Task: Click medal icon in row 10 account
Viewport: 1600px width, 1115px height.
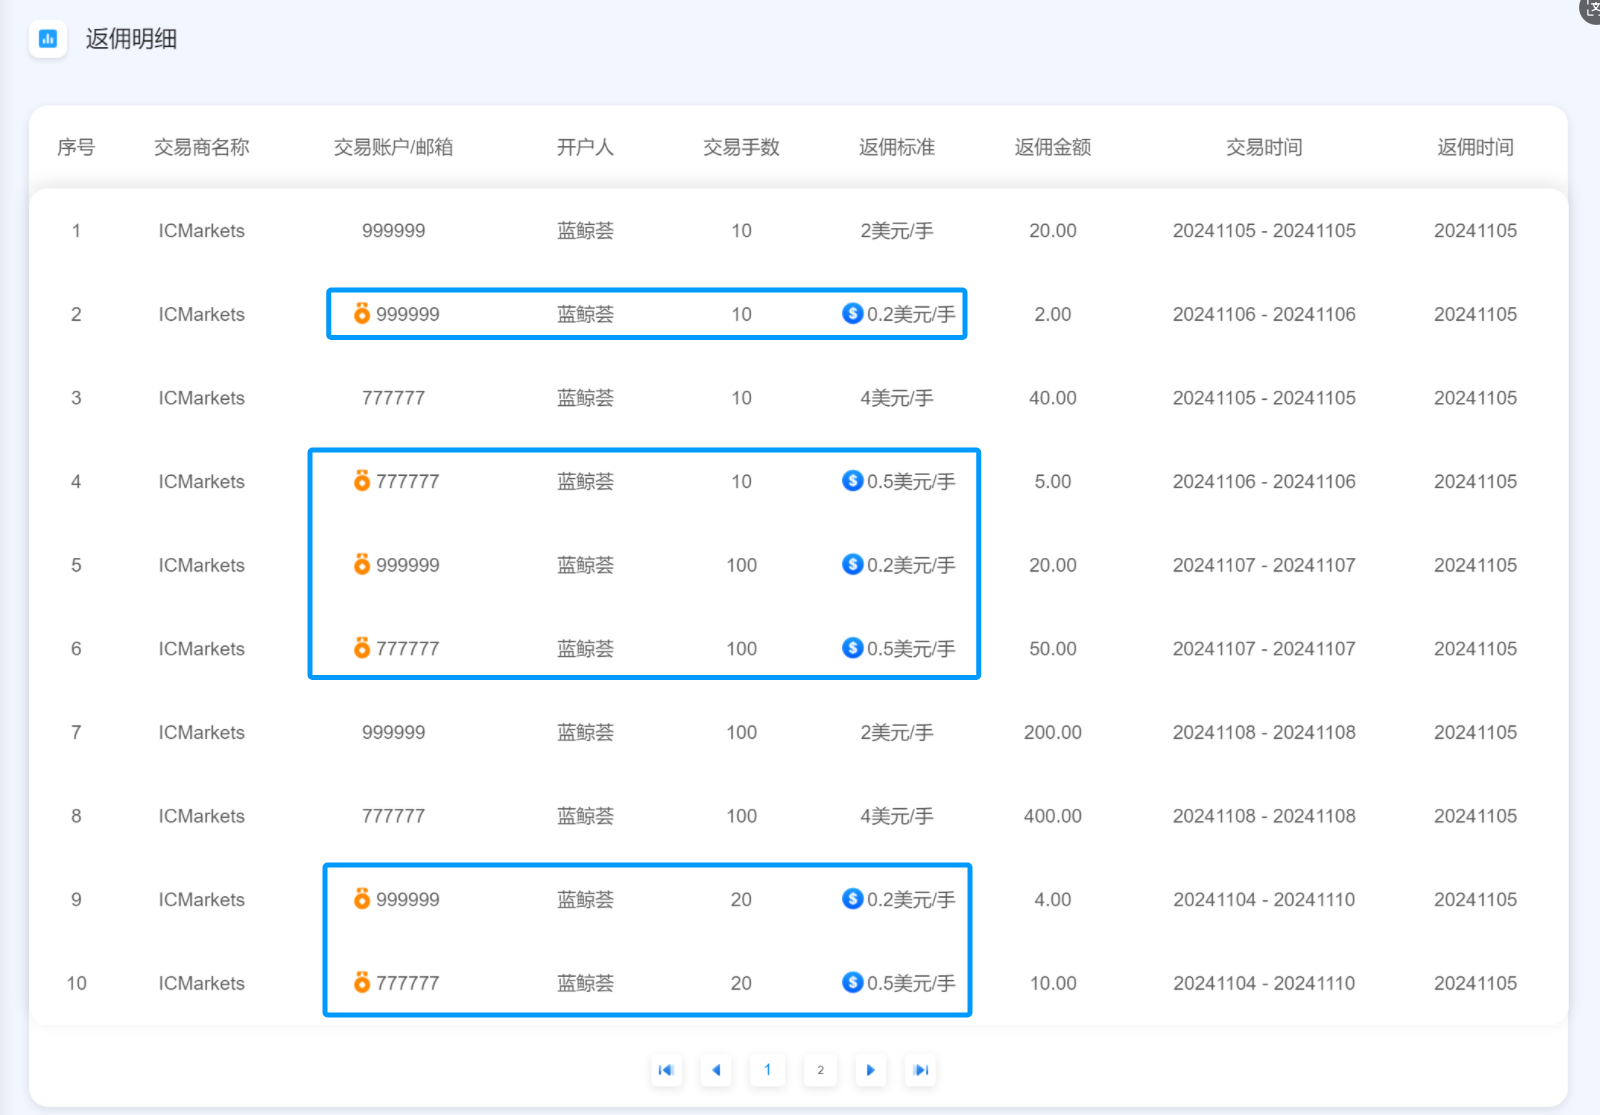Action: pyautogui.click(x=362, y=983)
